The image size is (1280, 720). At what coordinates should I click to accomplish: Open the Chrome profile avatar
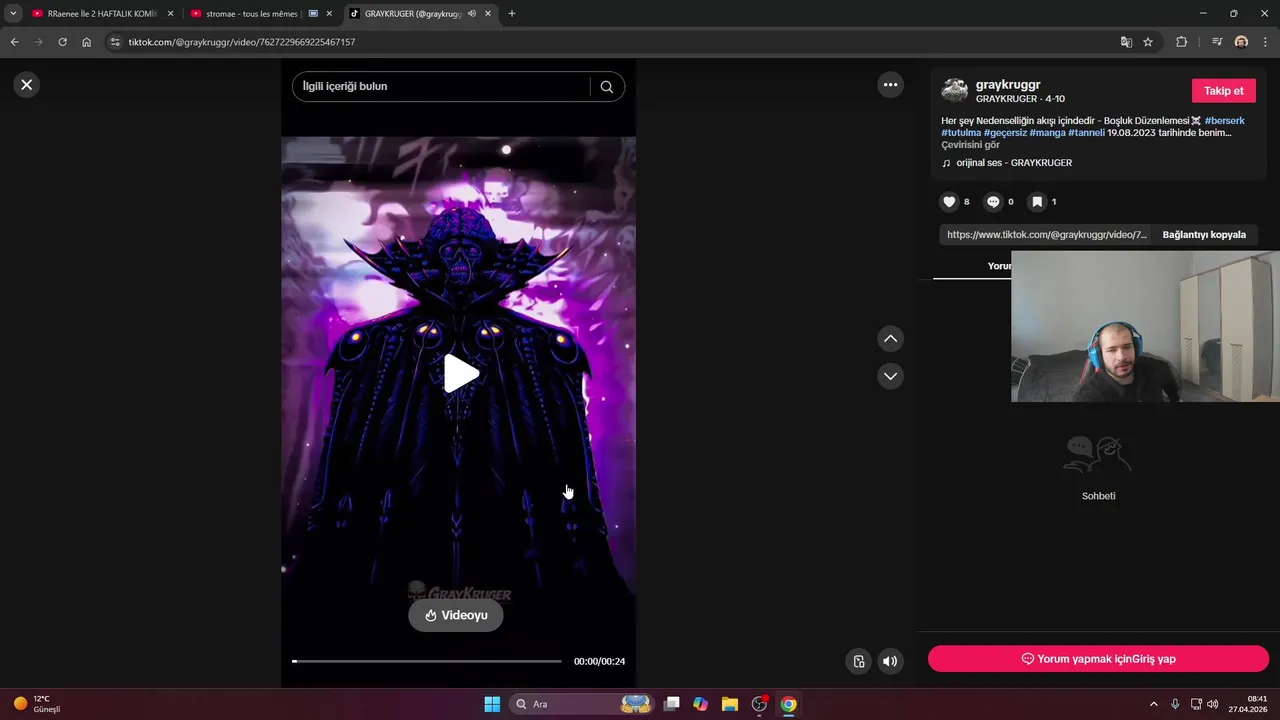[x=1241, y=42]
